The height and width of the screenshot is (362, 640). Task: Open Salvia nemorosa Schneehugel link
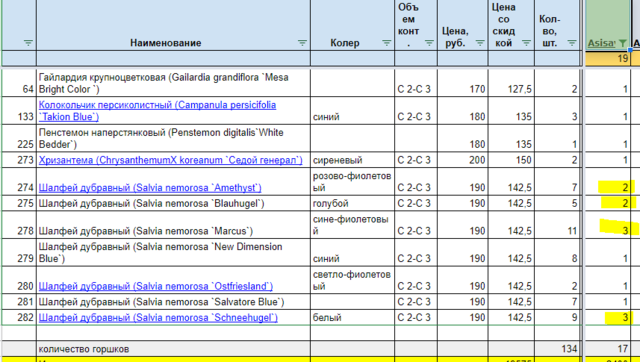click(x=158, y=318)
